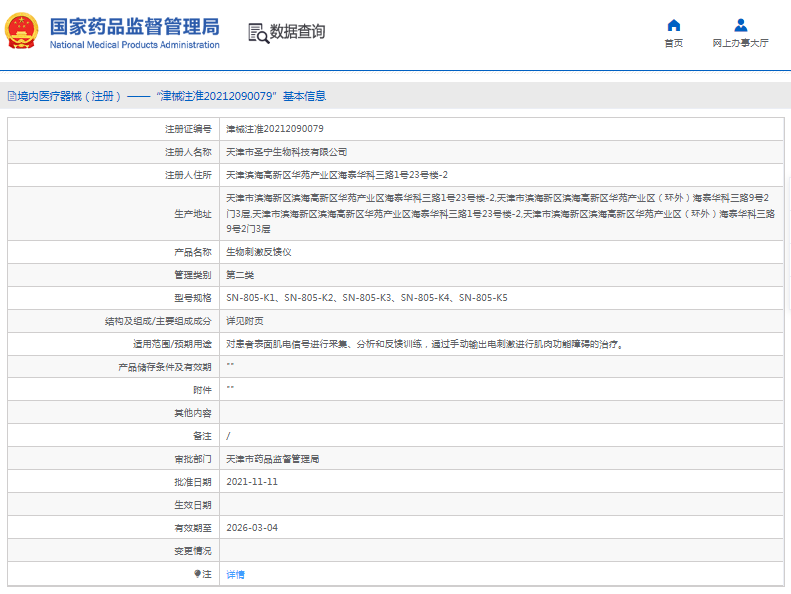Click product name 生物刺激反馈仪

point(259,252)
